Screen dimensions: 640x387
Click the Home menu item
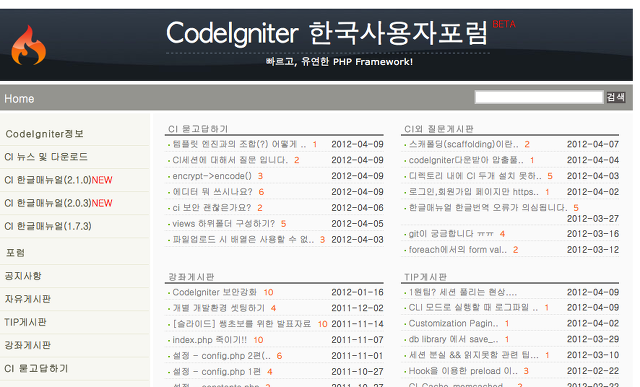[x=19, y=98]
